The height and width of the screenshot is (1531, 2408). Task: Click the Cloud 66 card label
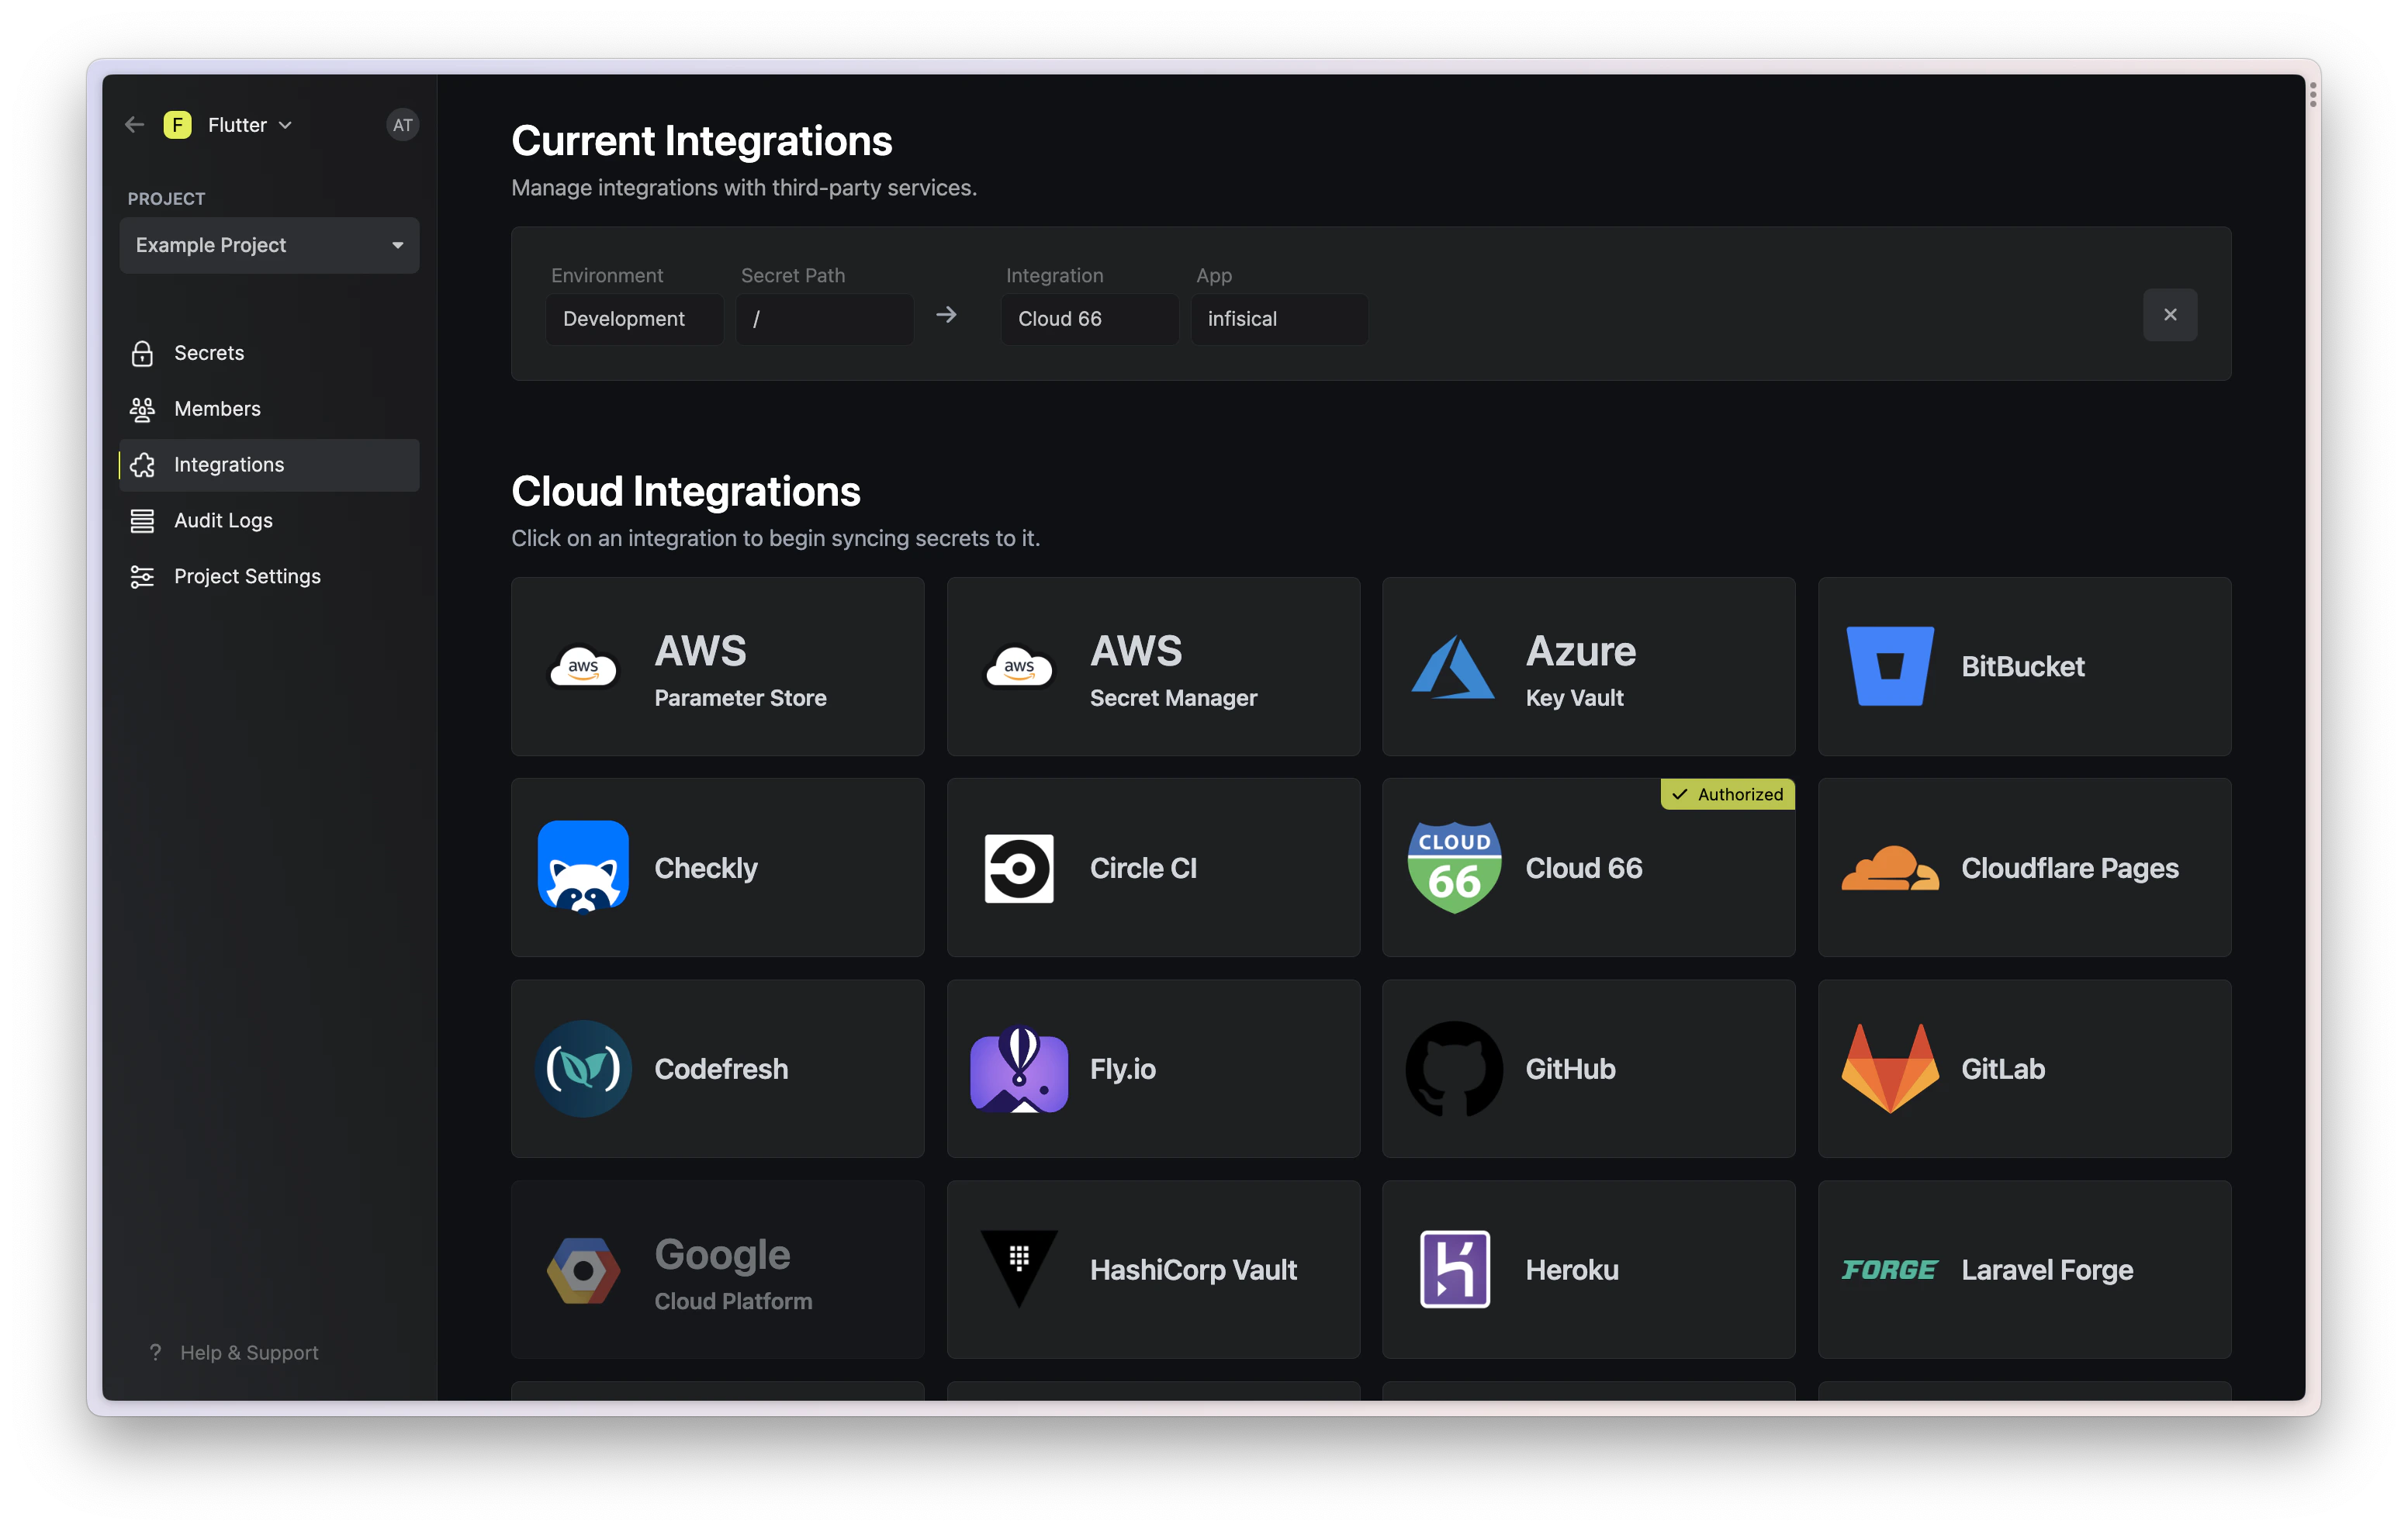pos(1584,868)
